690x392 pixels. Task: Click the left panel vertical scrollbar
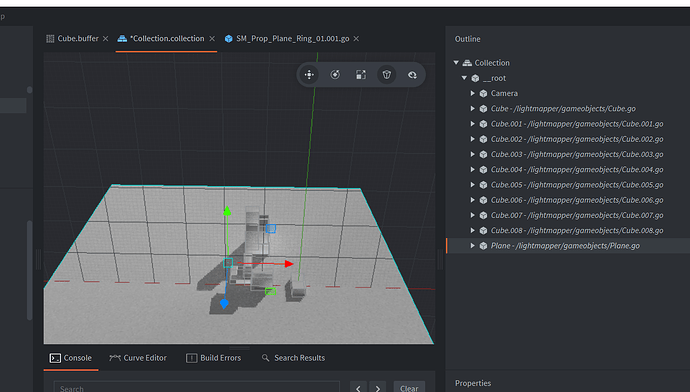(29, 270)
